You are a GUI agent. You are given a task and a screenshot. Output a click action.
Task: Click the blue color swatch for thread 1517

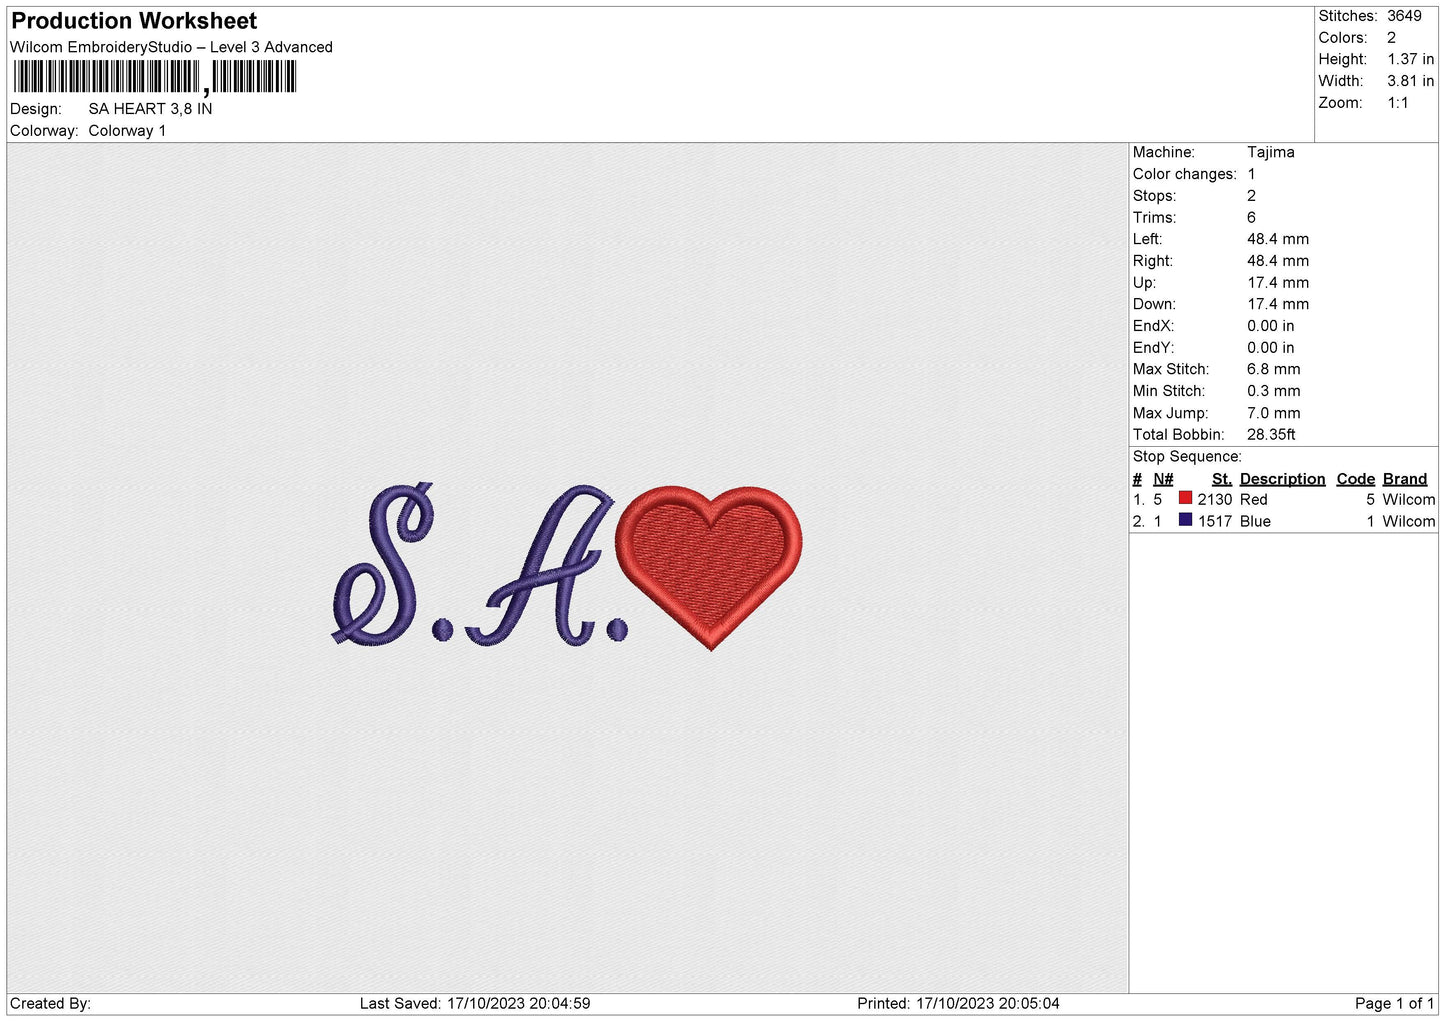[1185, 520]
